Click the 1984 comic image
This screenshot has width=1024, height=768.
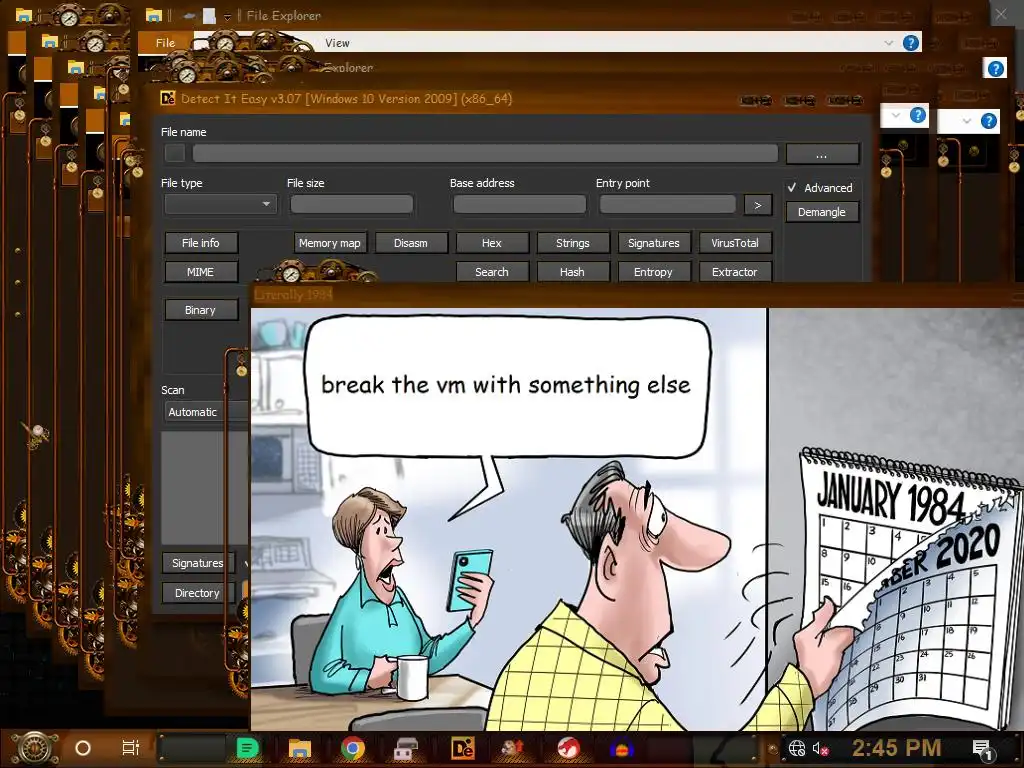[x=637, y=519]
